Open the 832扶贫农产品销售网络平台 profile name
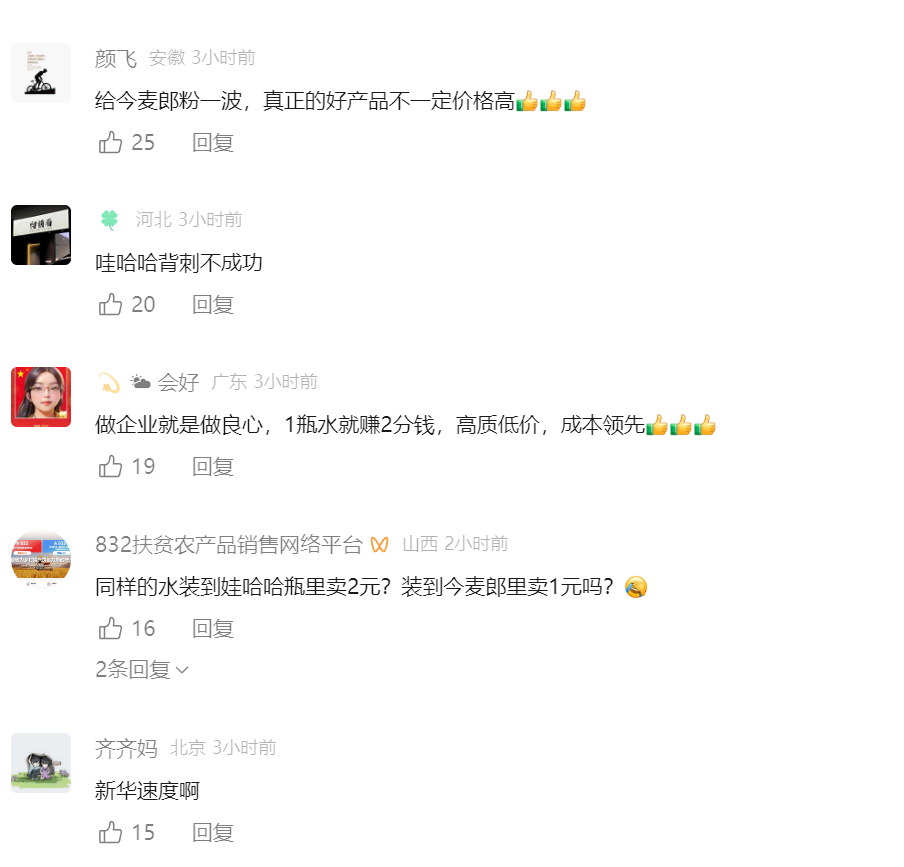The image size is (904, 867). tap(229, 544)
